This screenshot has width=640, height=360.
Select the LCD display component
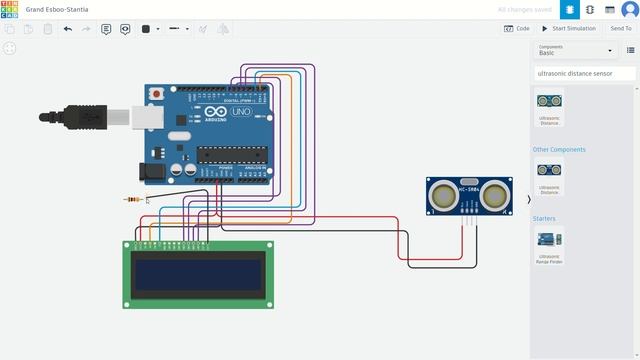pos(198,275)
